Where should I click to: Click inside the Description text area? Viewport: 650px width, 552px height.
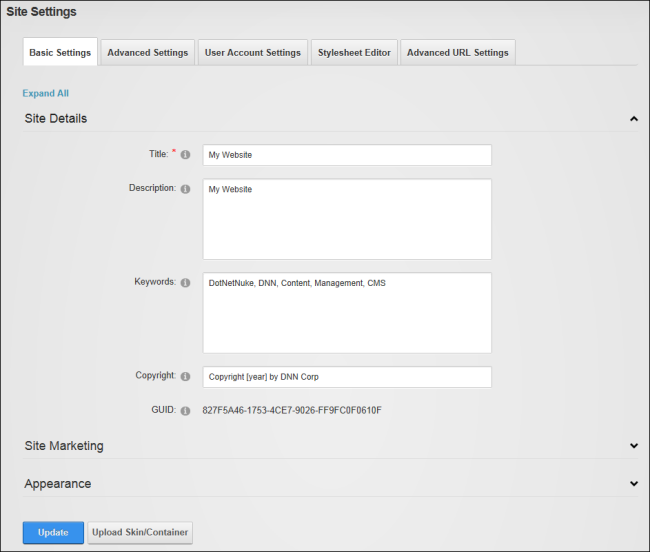click(x=347, y=219)
